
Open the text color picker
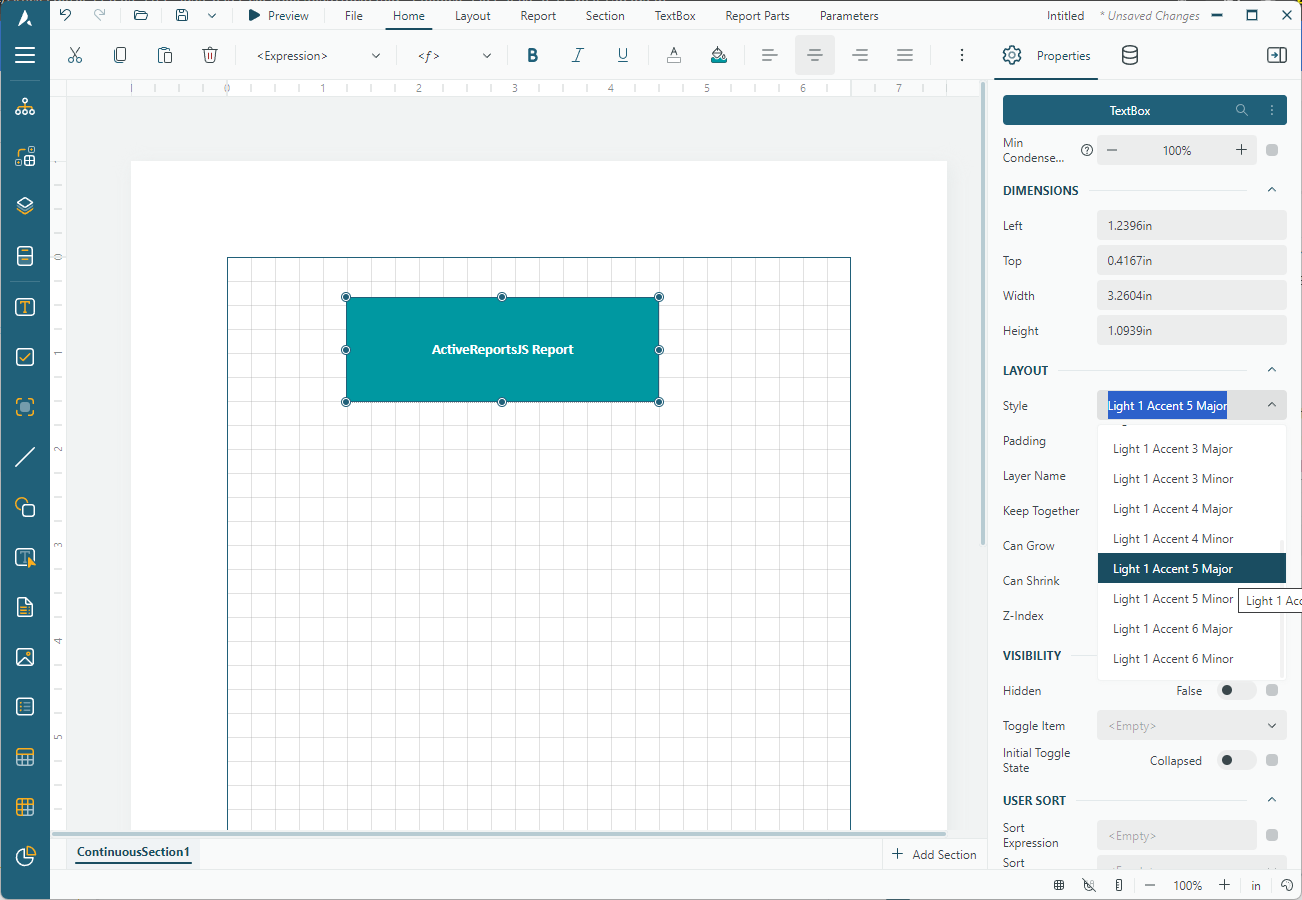tap(674, 56)
